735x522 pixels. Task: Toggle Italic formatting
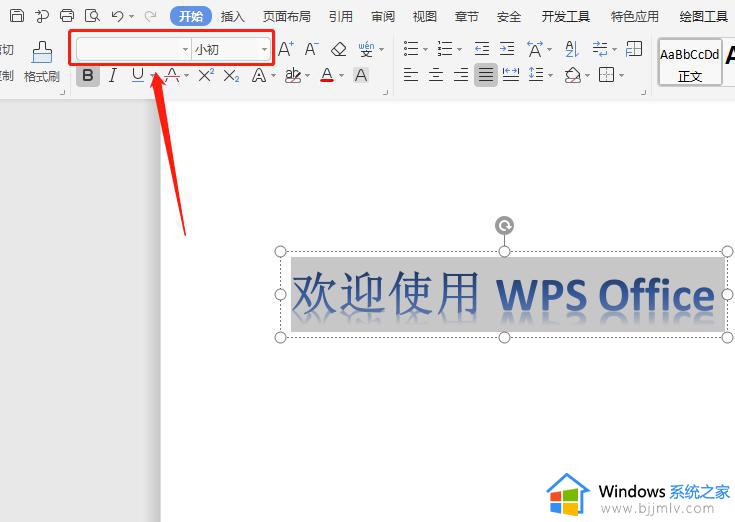coord(112,75)
